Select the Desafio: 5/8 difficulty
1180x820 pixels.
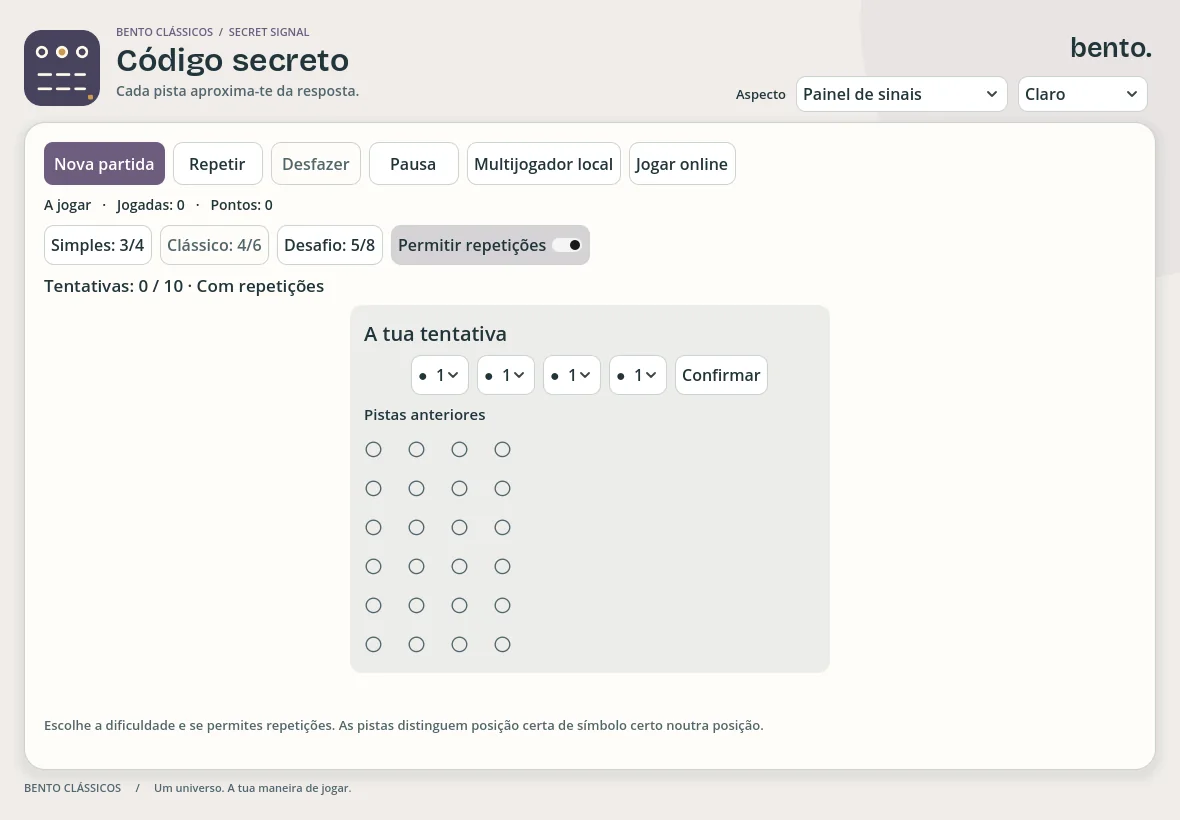(330, 245)
